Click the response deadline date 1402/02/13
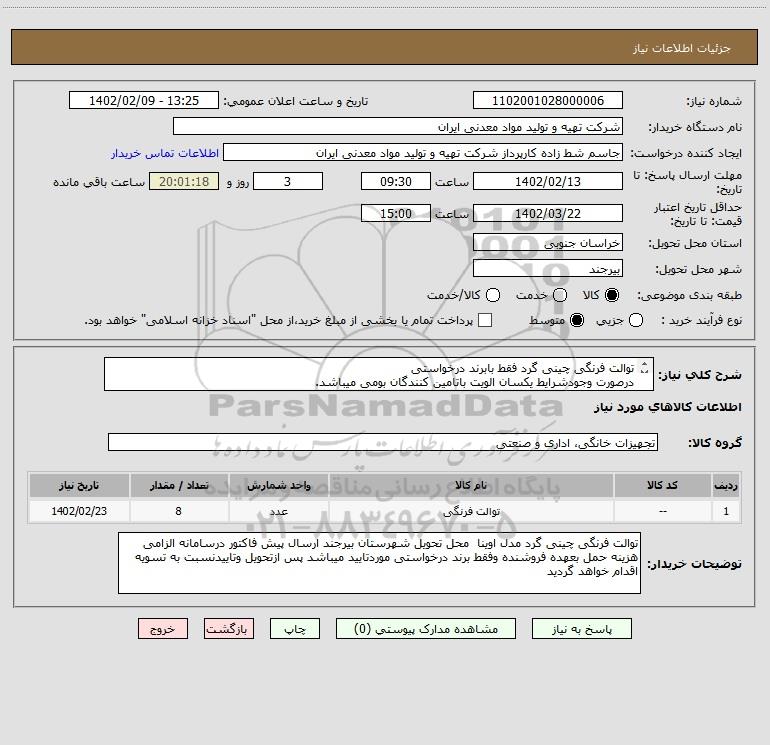Image resolution: width=770 pixels, height=745 pixels. [x=548, y=181]
